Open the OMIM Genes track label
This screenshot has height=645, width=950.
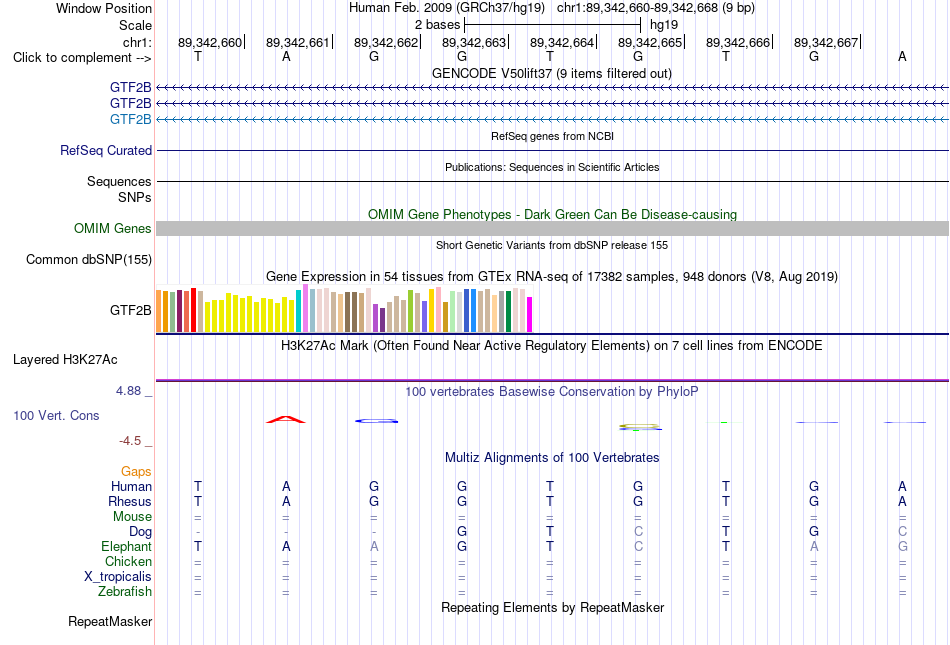(x=113, y=228)
